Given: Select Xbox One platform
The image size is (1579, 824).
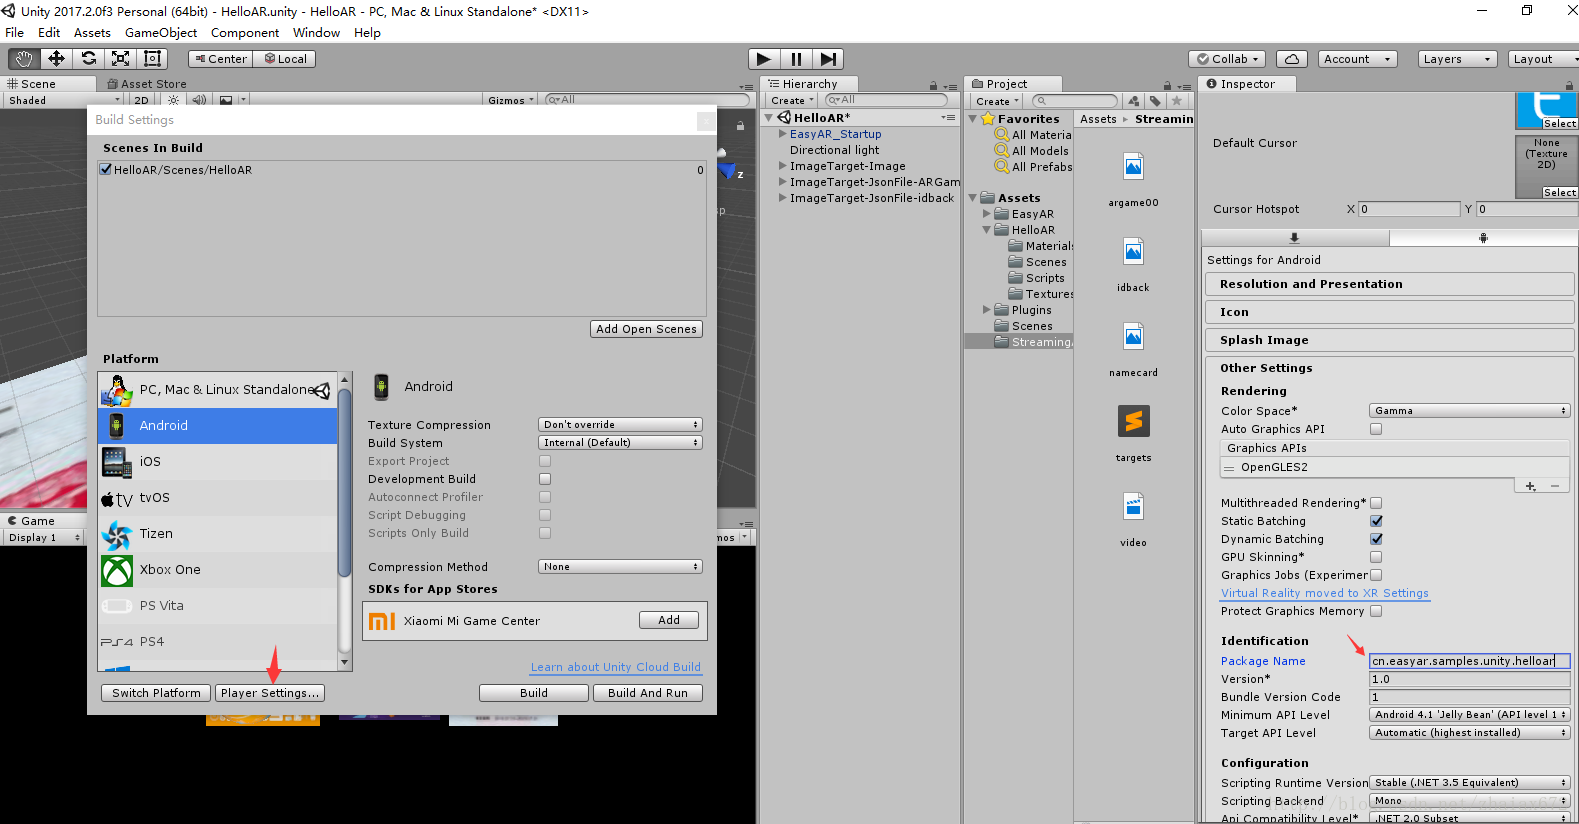Looking at the screenshot, I should click(218, 570).
